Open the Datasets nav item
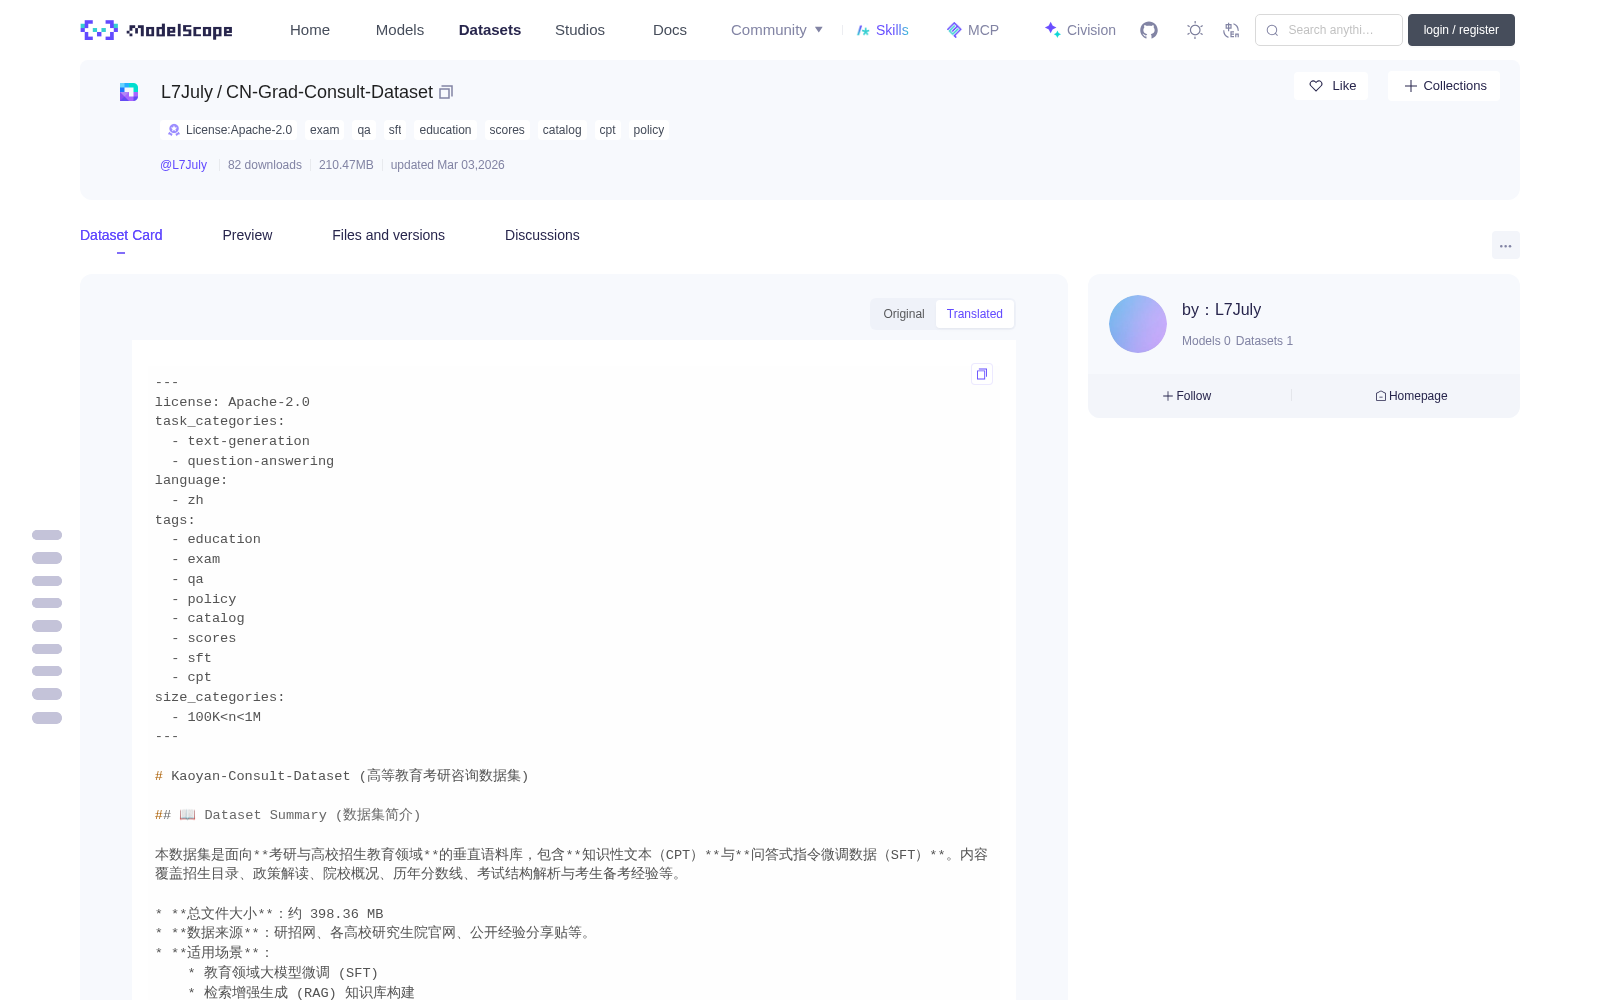The width and height of the screenshot is (1600, 1000). pyautogui.click(x=490, y=30)
